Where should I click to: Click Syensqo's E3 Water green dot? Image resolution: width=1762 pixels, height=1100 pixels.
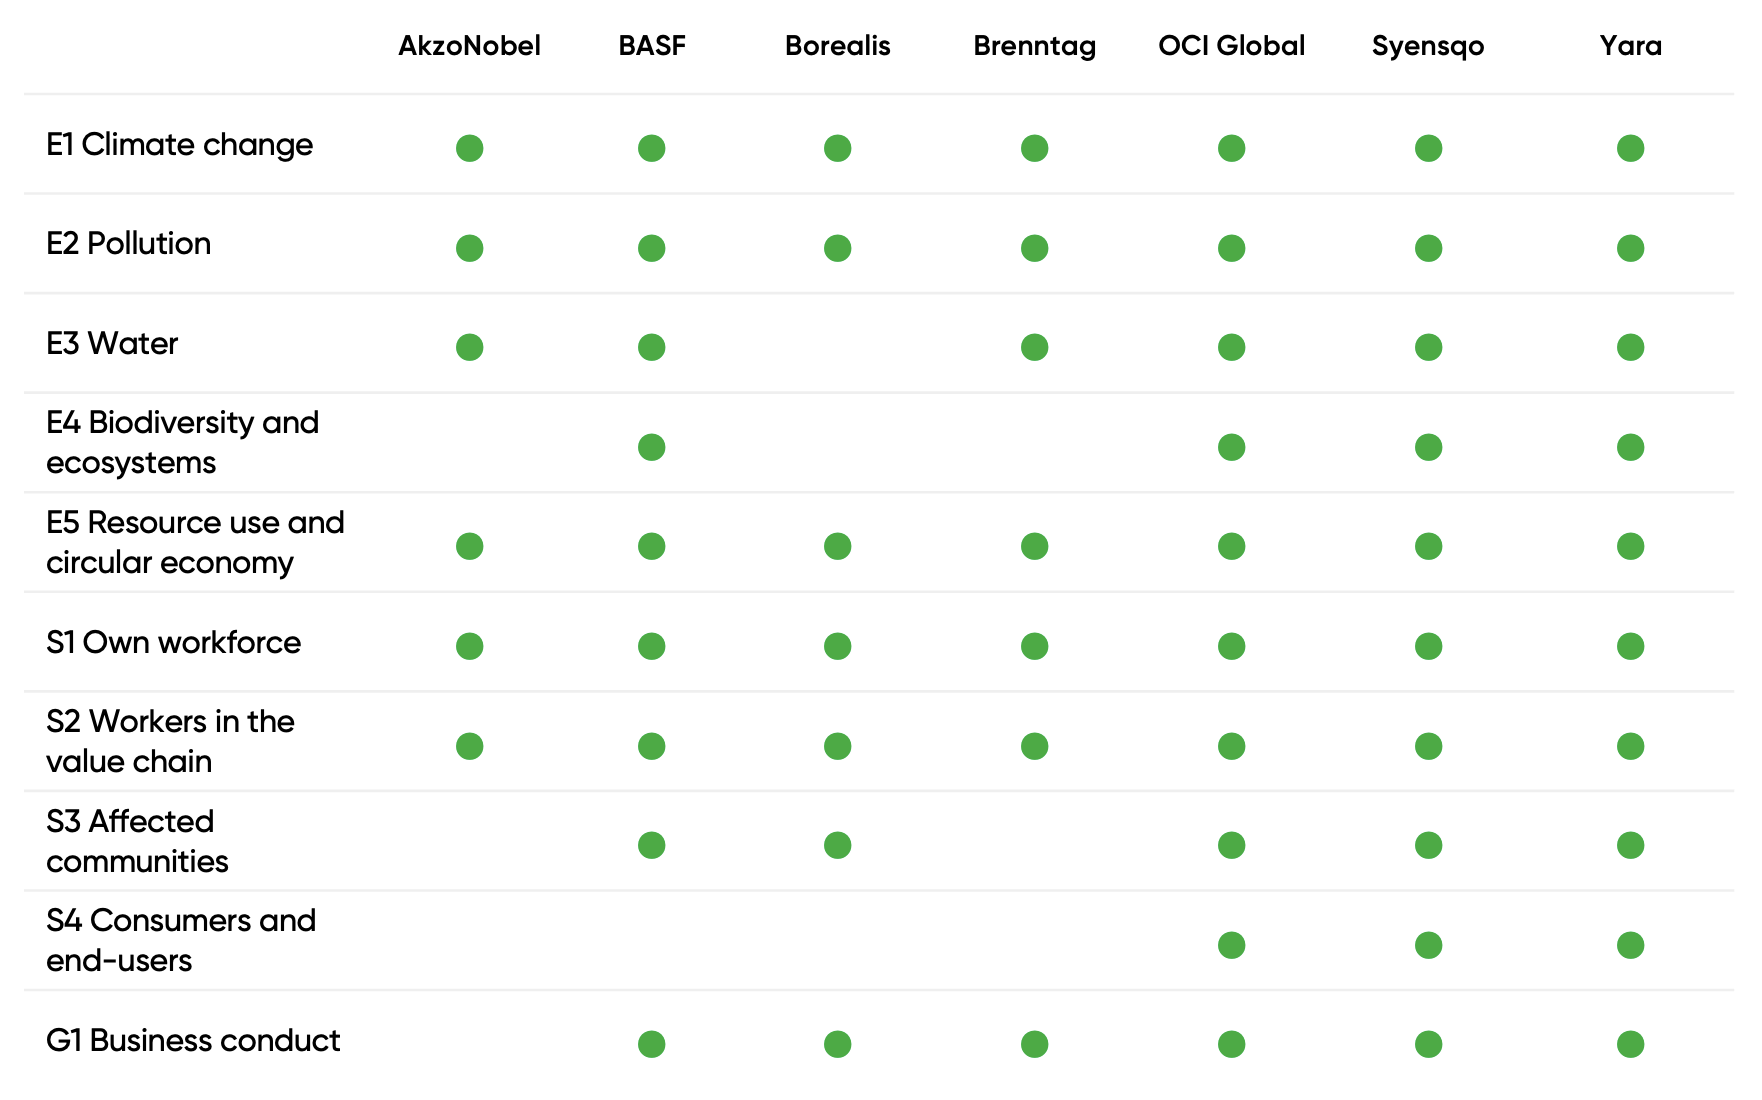tap(1428, 347)
